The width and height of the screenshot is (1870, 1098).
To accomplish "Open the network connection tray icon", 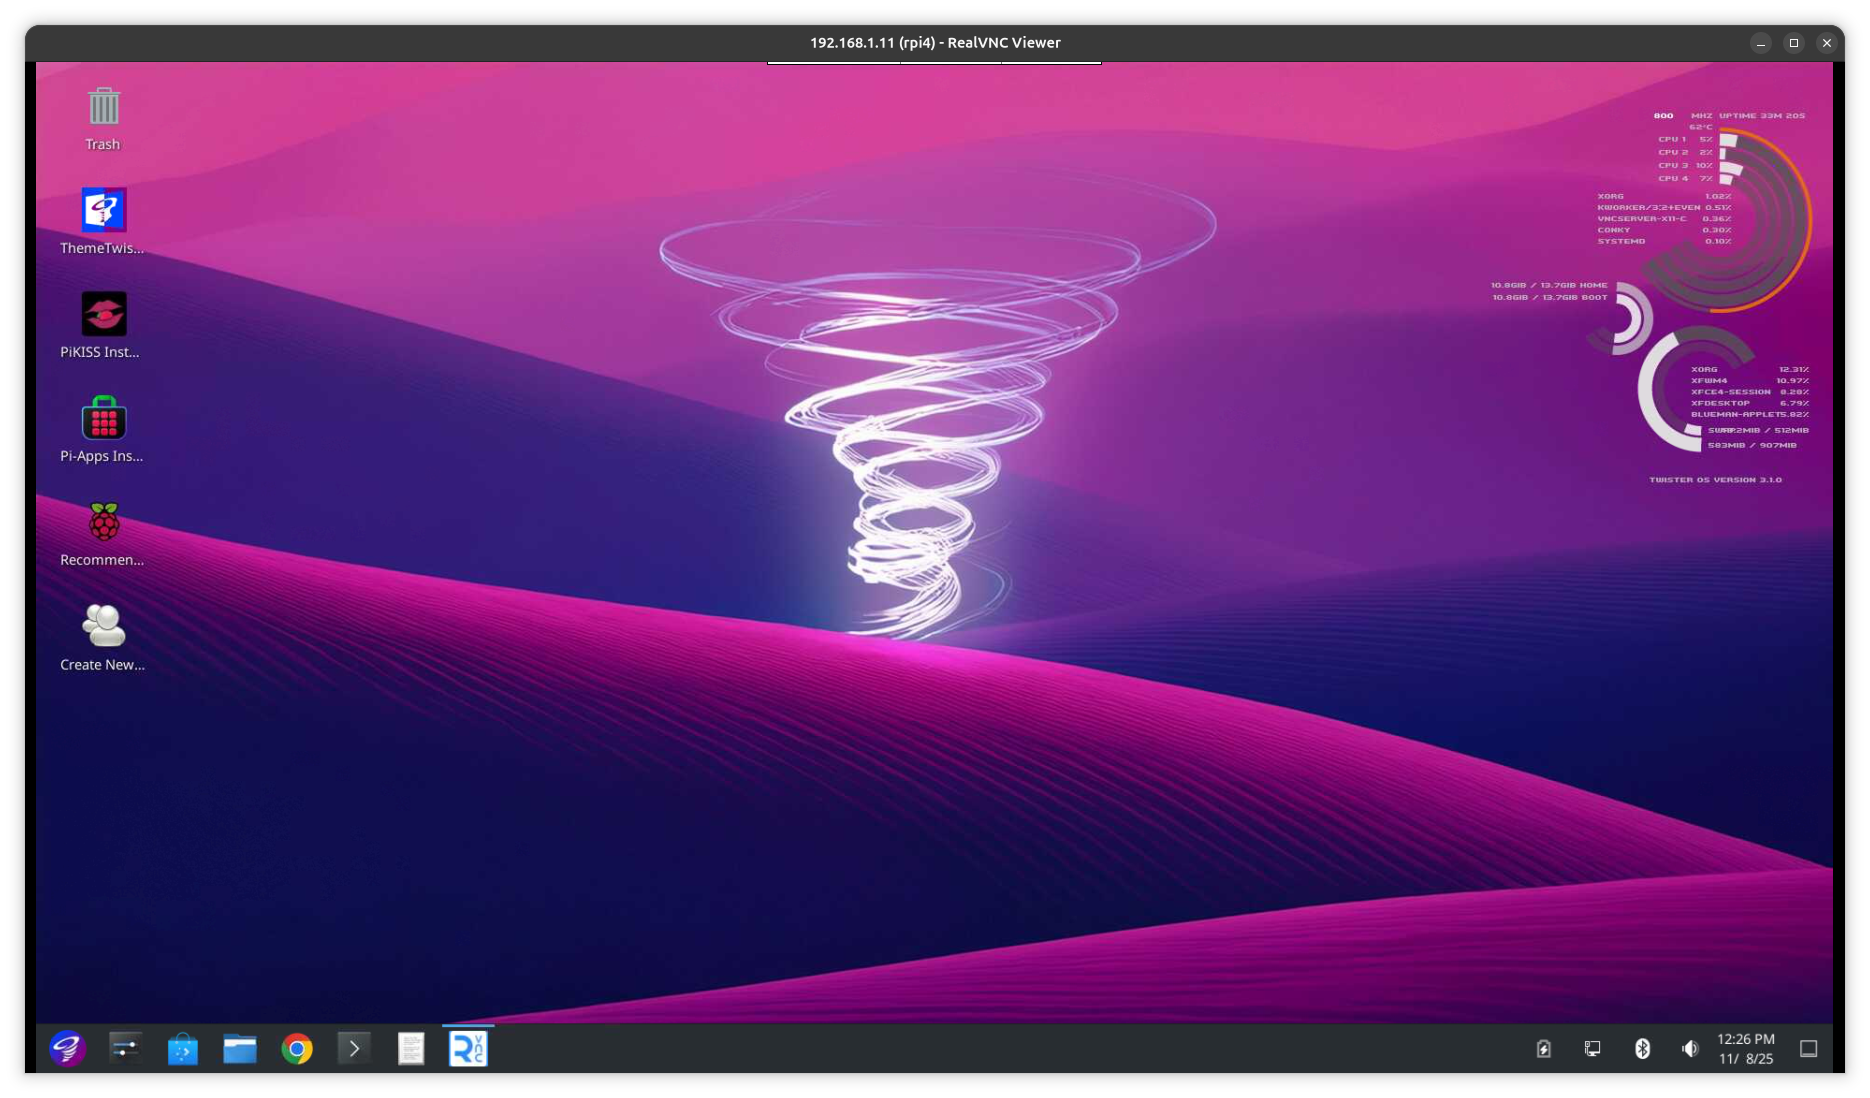I will pos(1593,1049).
